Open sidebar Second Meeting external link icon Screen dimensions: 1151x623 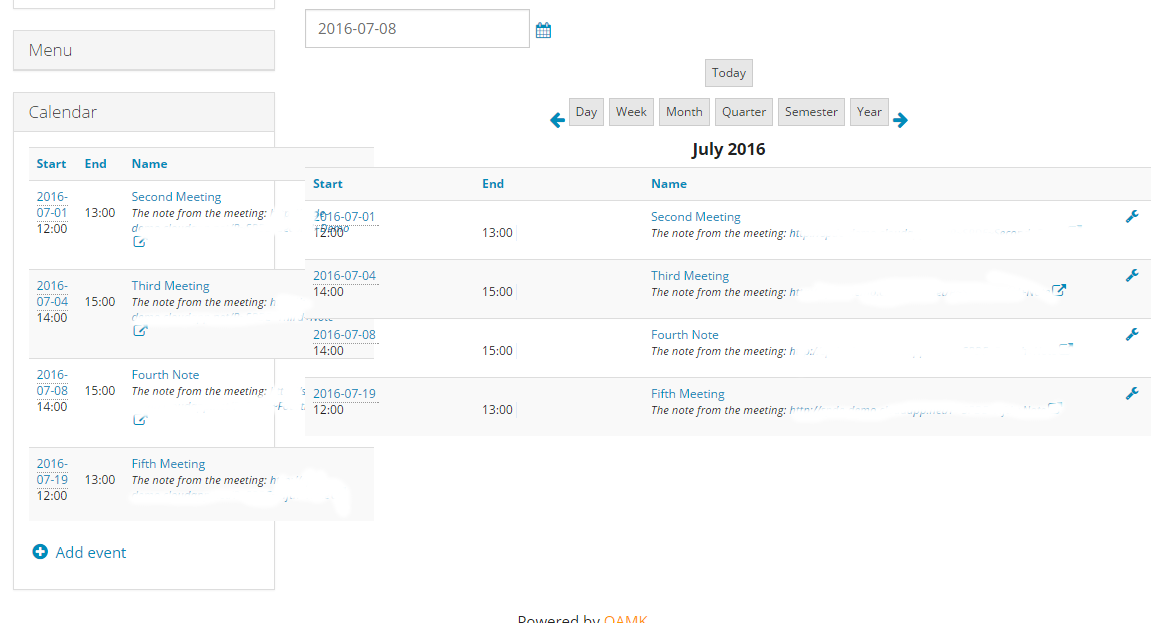pos(139,241)
